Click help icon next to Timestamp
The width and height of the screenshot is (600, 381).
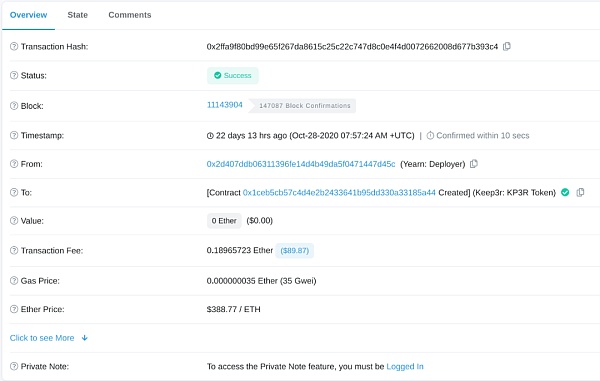point(14,135)
